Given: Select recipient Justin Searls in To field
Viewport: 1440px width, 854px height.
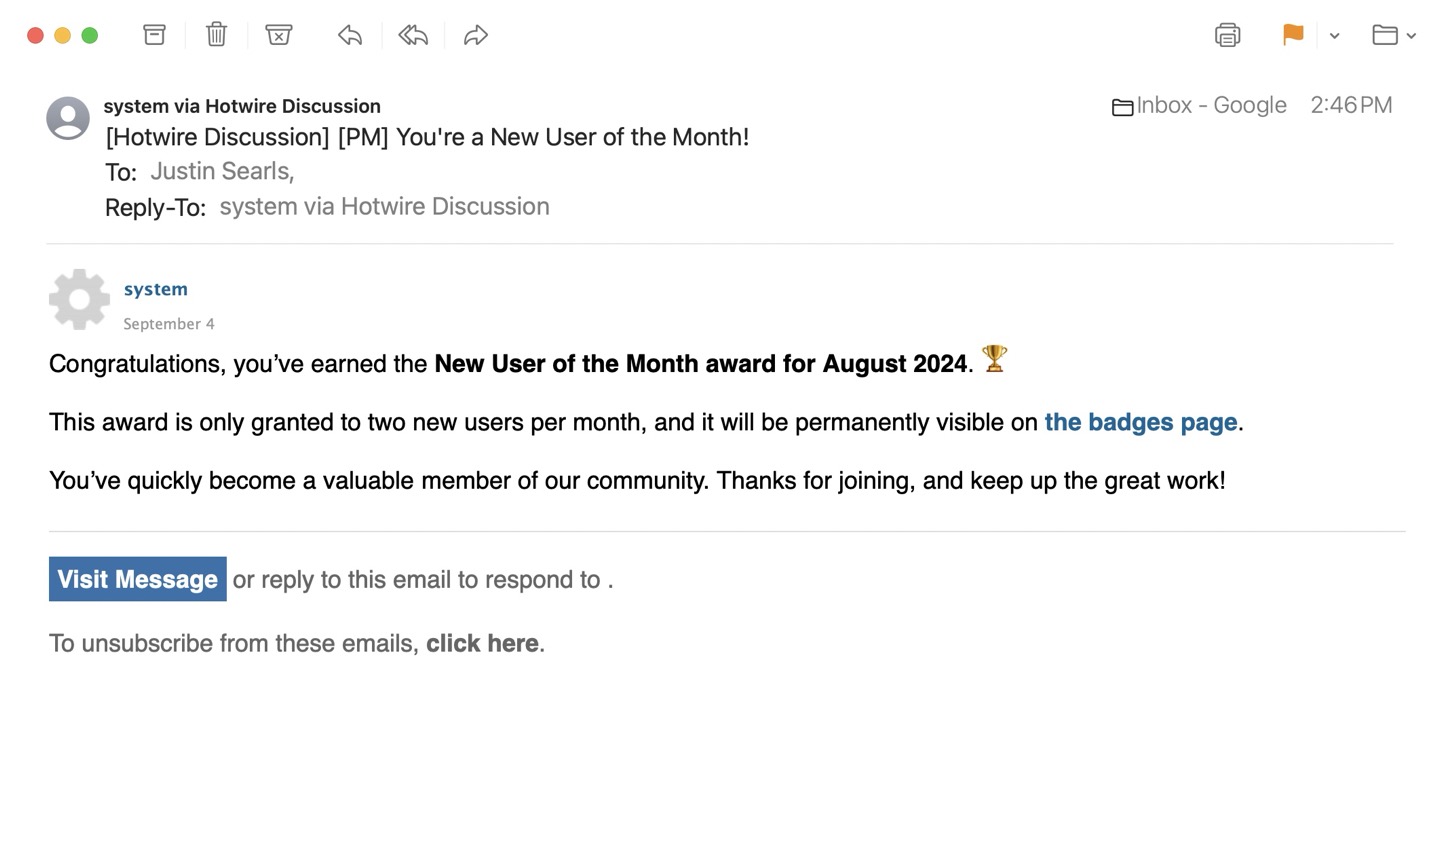Looking at the screenshot, I should coord(220,171).
